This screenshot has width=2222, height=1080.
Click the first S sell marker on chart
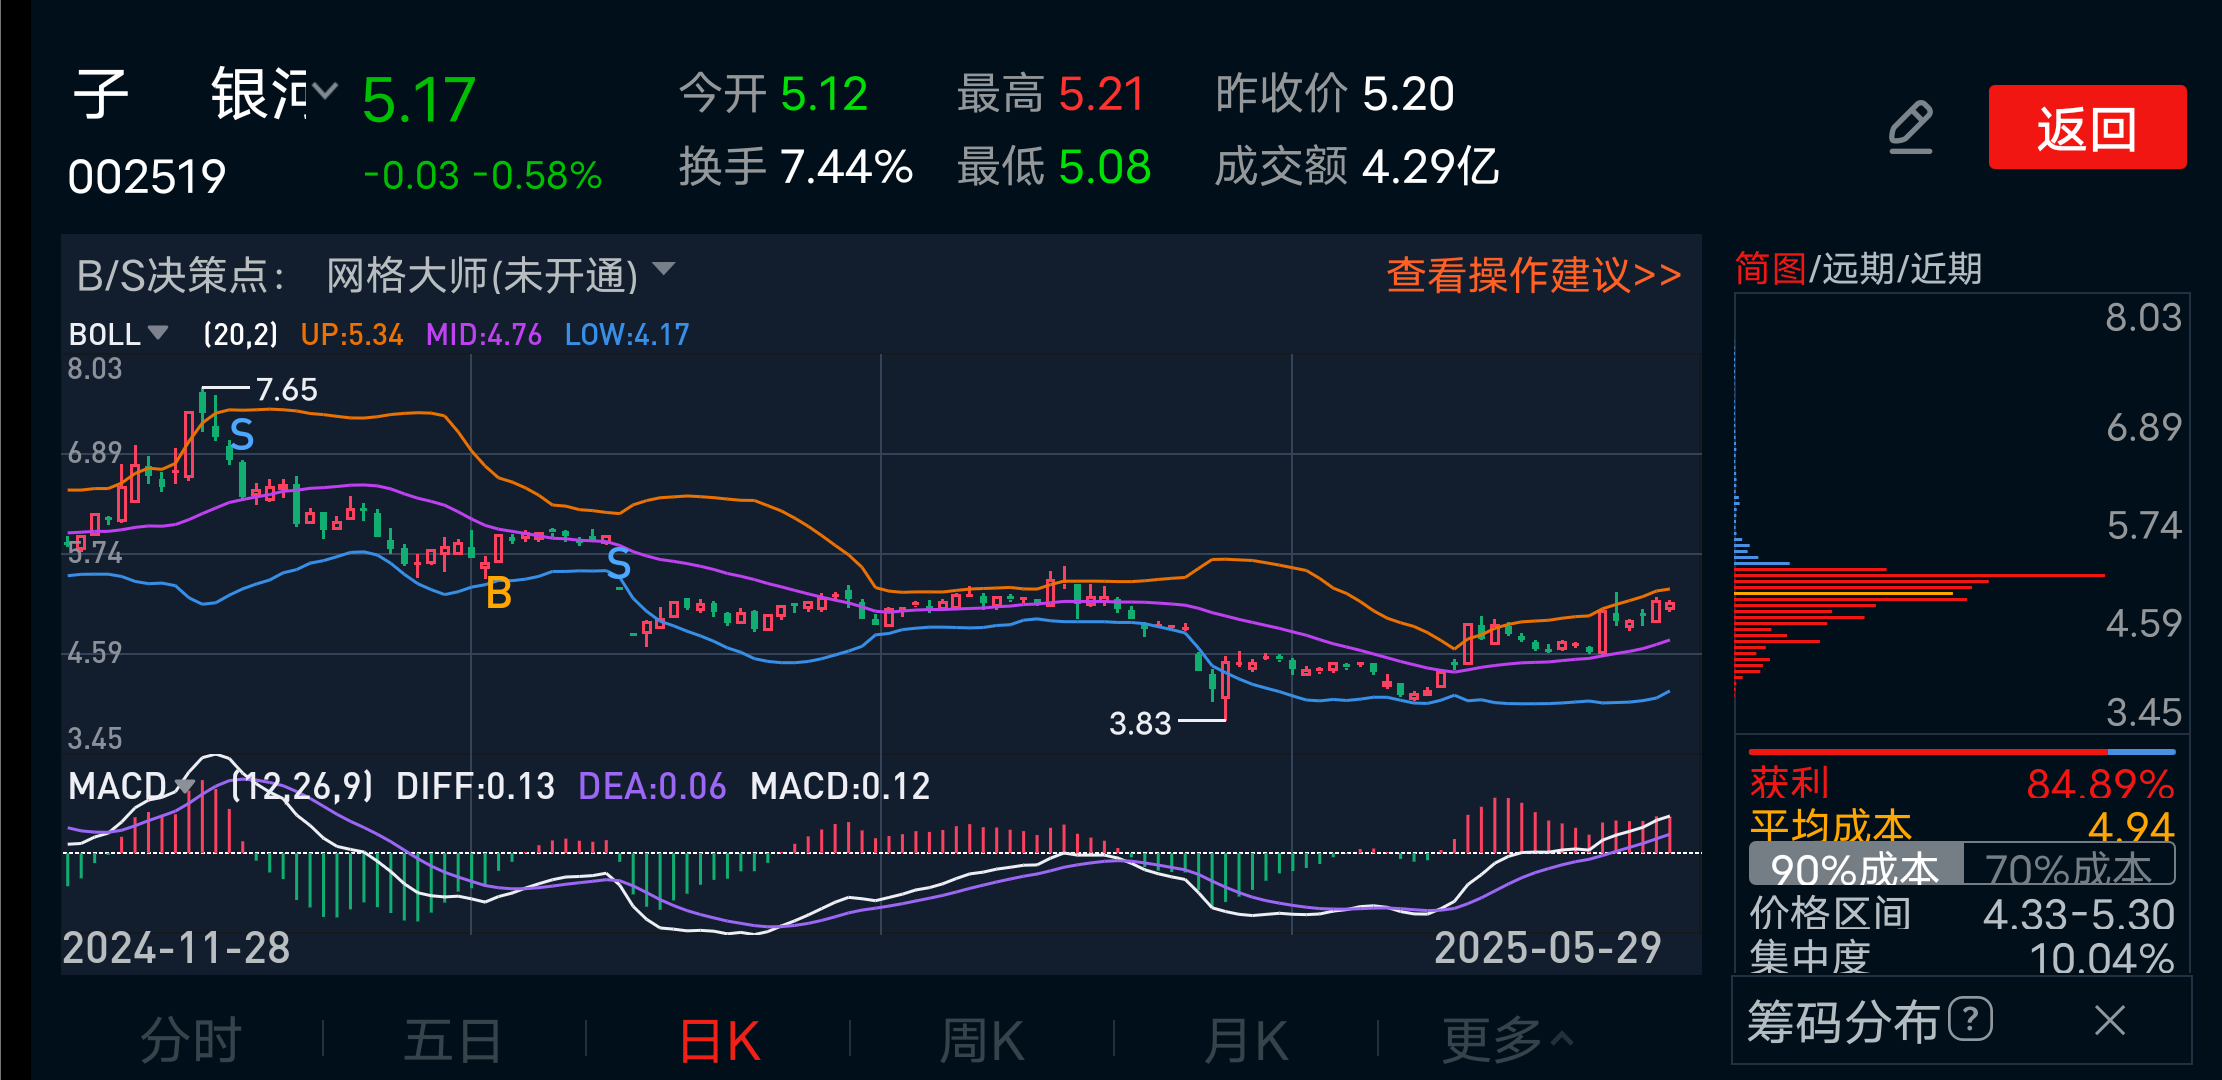[242, 435]
